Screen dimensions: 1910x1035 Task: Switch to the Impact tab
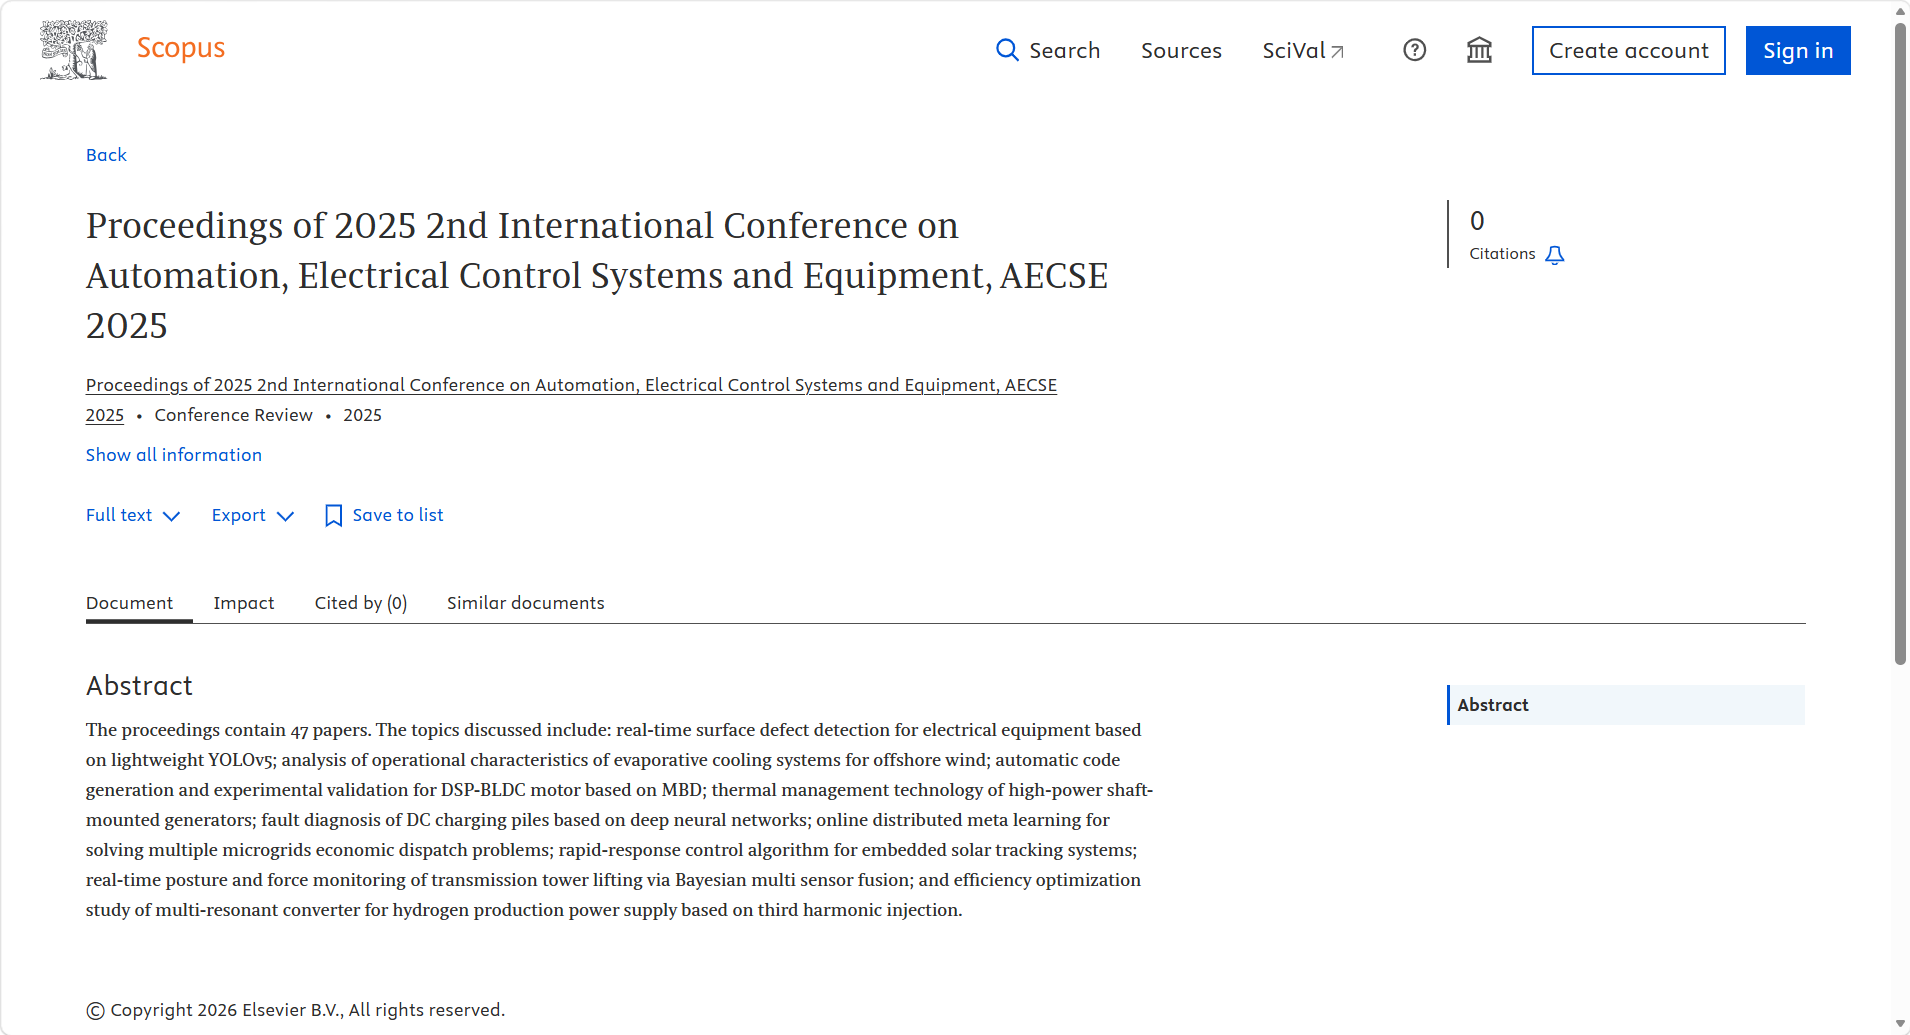point(243,603)
